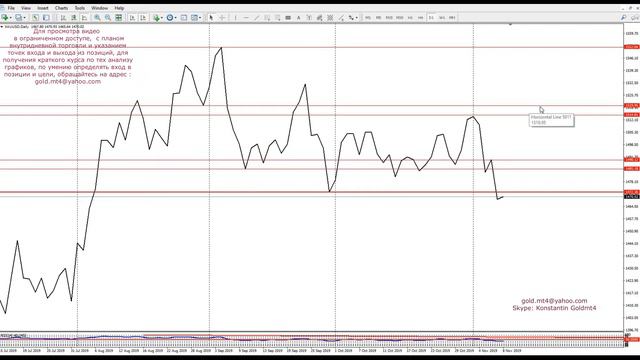
Task: Tile chart windows with grid icon
Action: (118, 18)
